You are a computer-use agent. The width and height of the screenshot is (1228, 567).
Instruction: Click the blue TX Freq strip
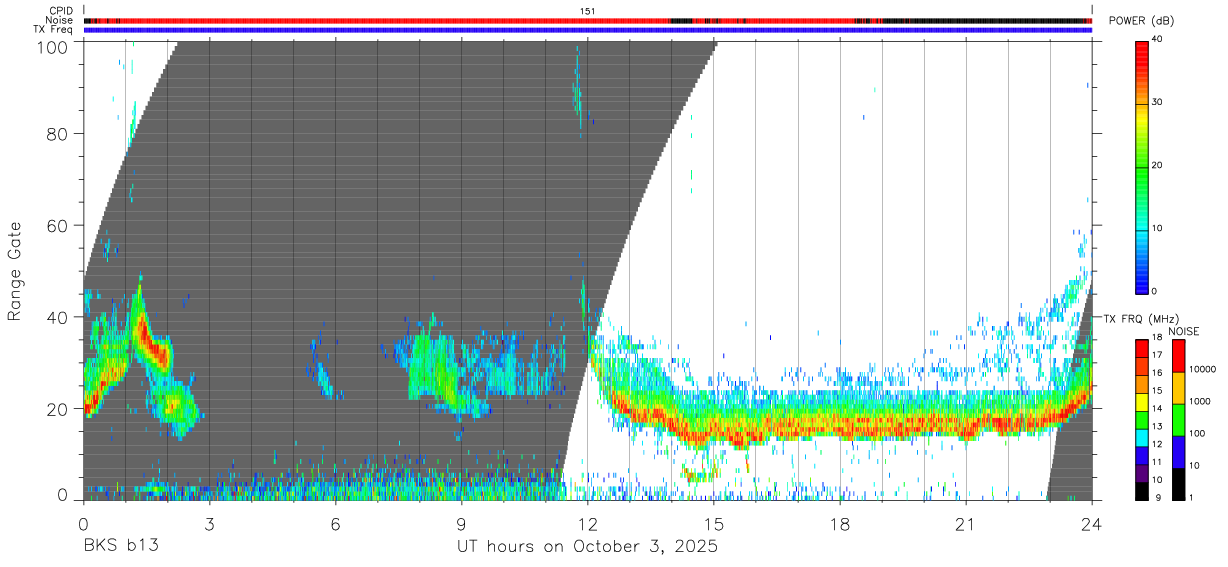(588, 30)
